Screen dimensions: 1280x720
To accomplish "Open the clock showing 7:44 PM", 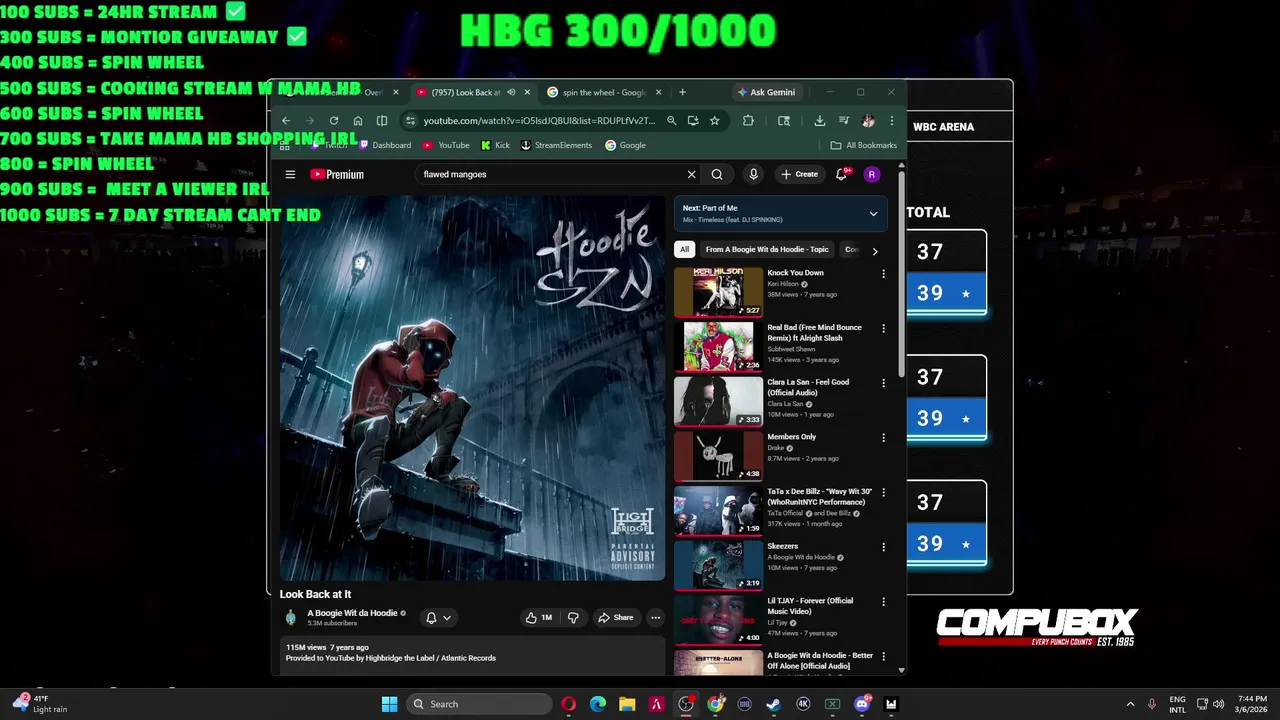I will click(1252, 704).
